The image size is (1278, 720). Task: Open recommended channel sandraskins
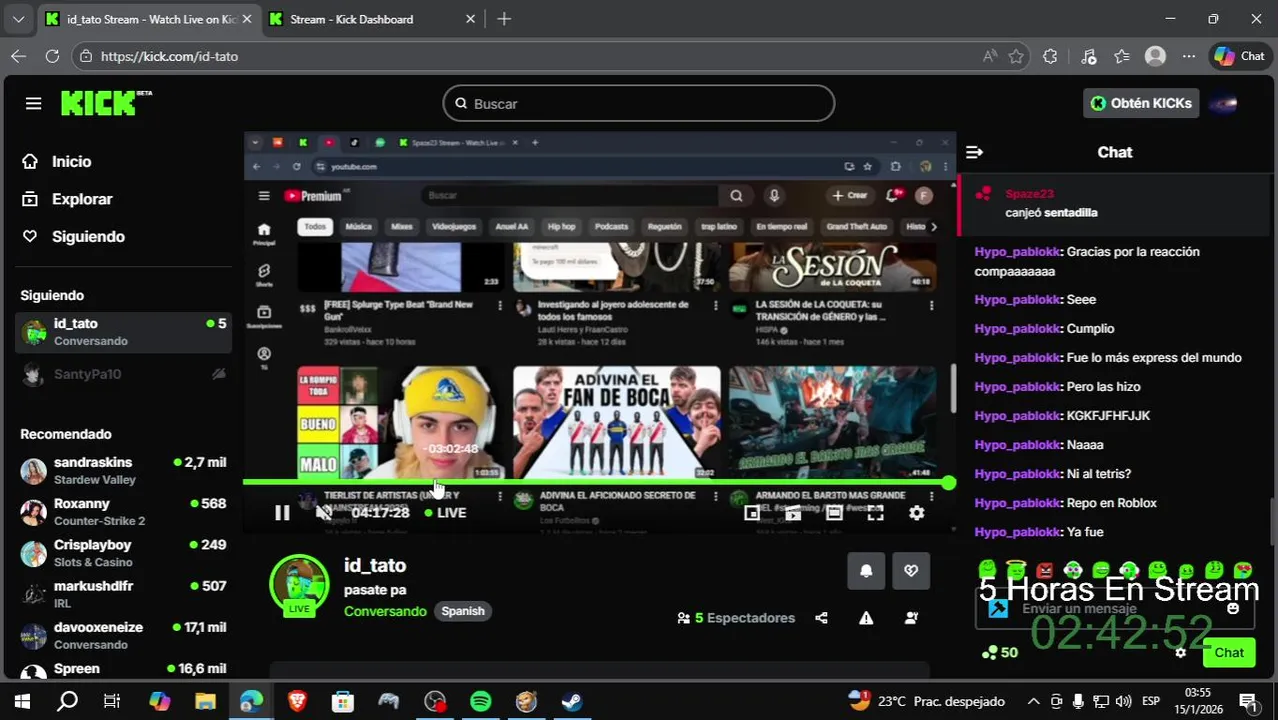(x=124, y=471)
